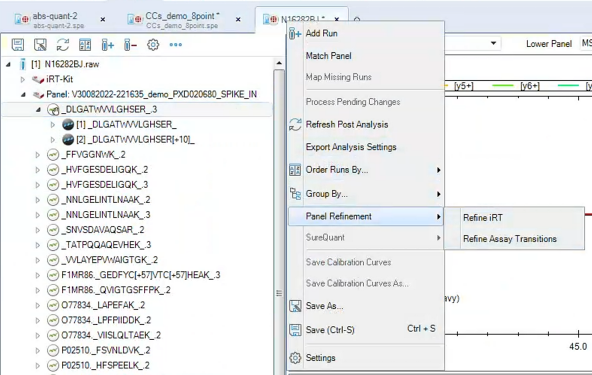
Task: Click the Save experiment toolbar icon
Action: [x=18, y=45]
